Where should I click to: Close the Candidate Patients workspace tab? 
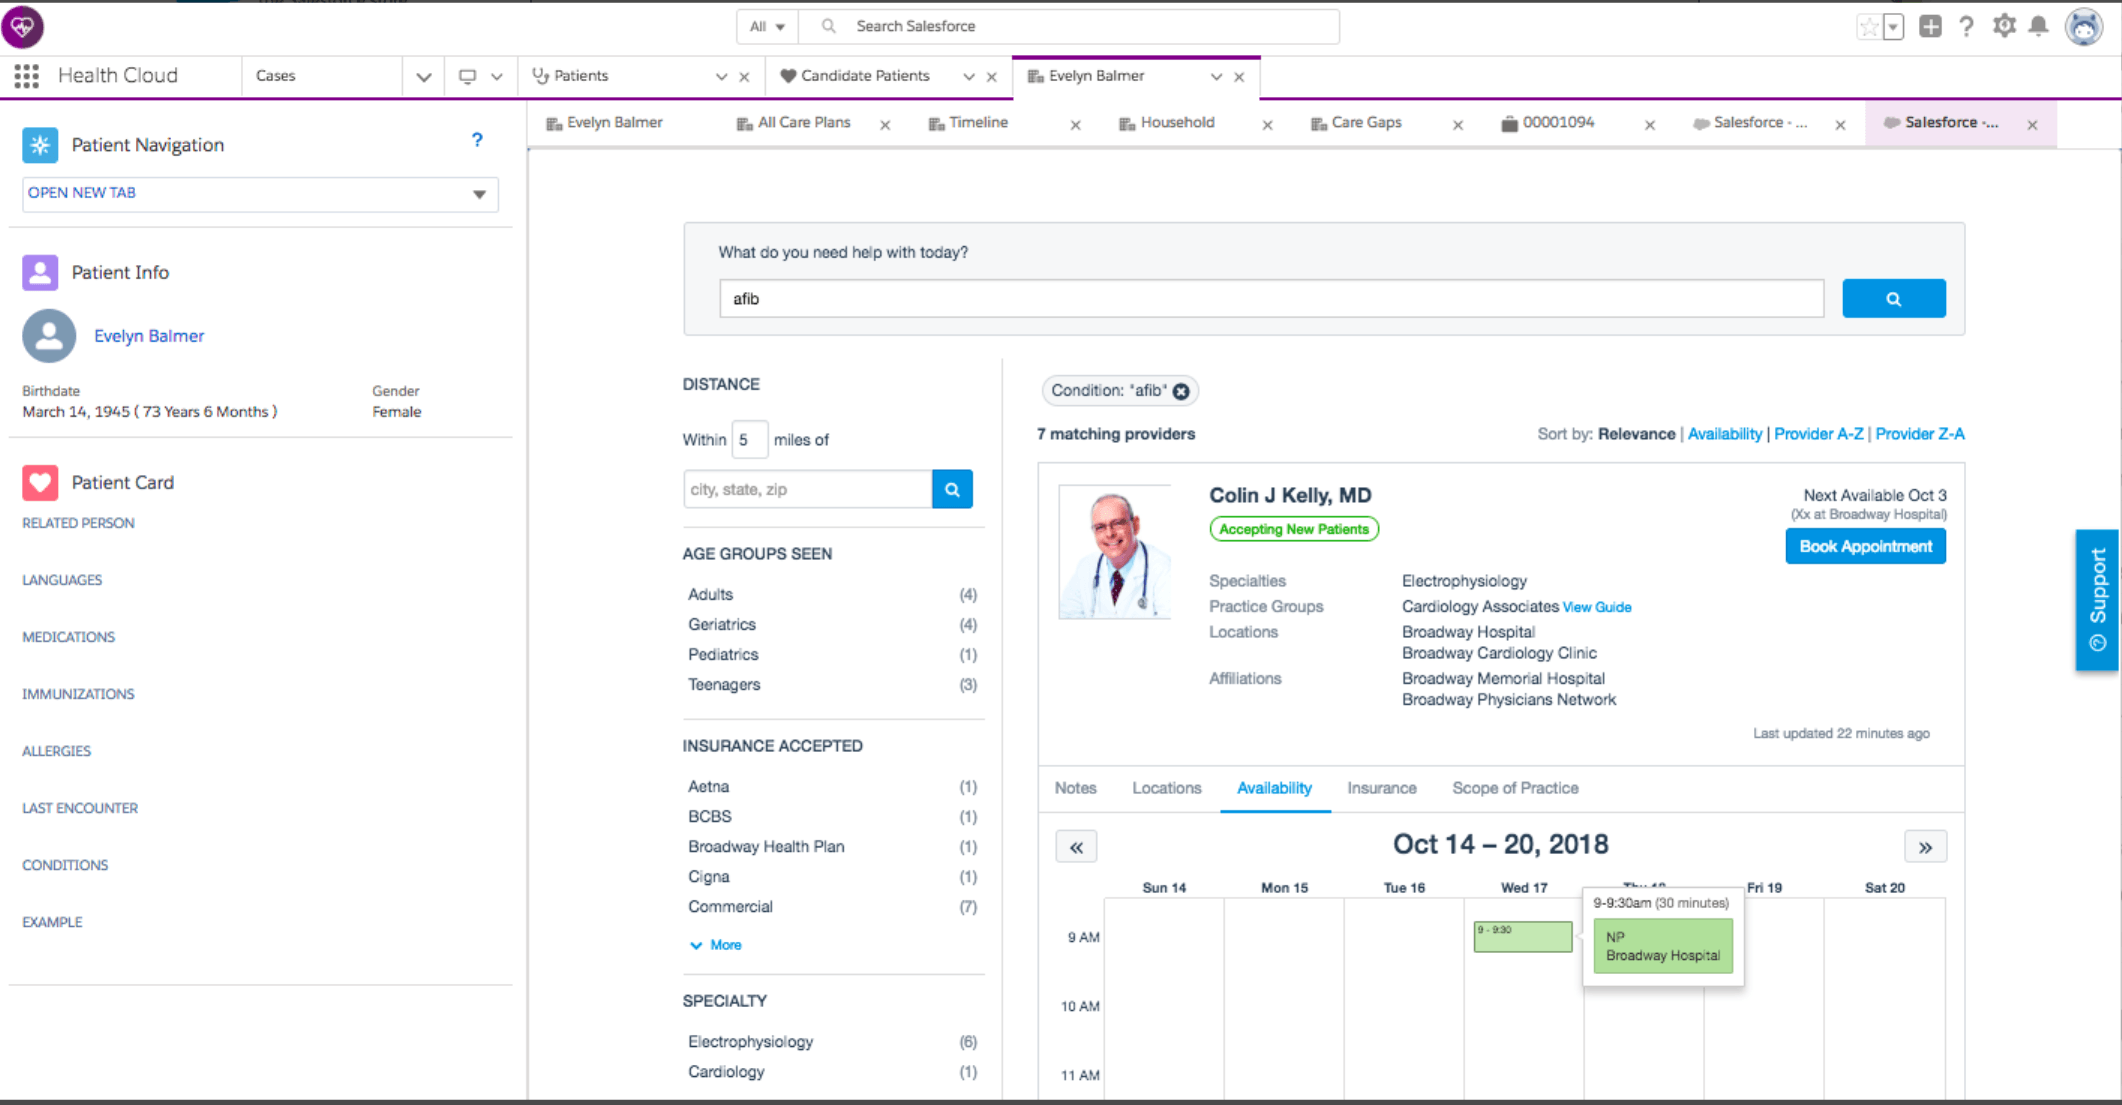pos(991,77)
